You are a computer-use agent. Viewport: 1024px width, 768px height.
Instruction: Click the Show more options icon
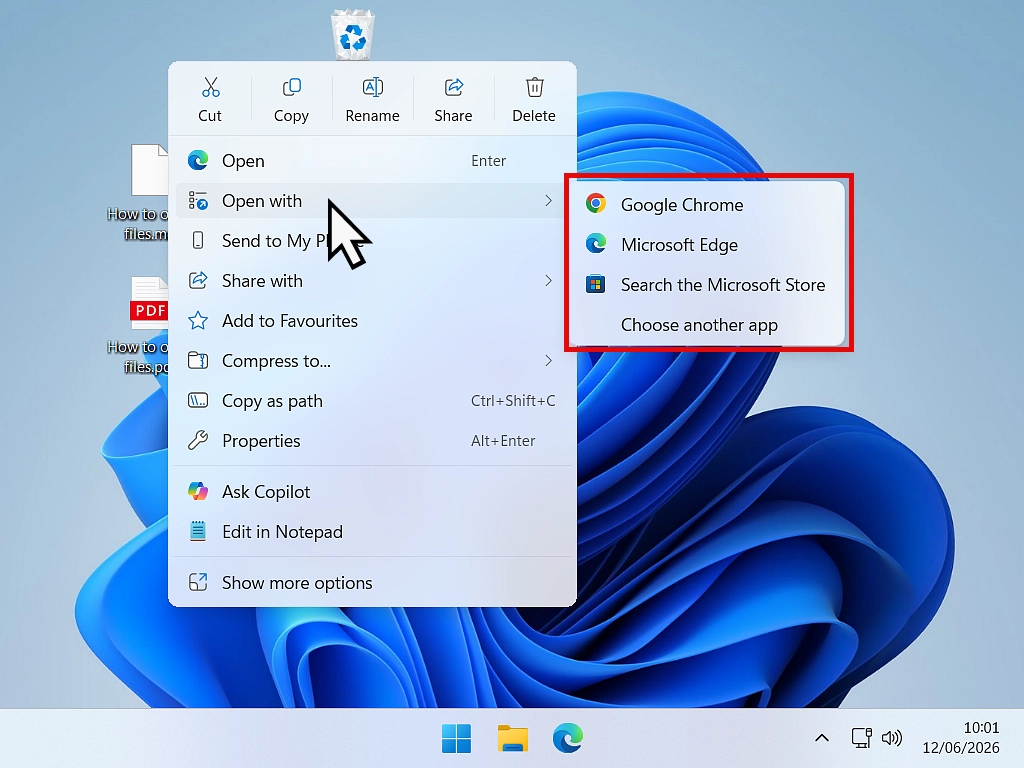[x=198, y=582]
